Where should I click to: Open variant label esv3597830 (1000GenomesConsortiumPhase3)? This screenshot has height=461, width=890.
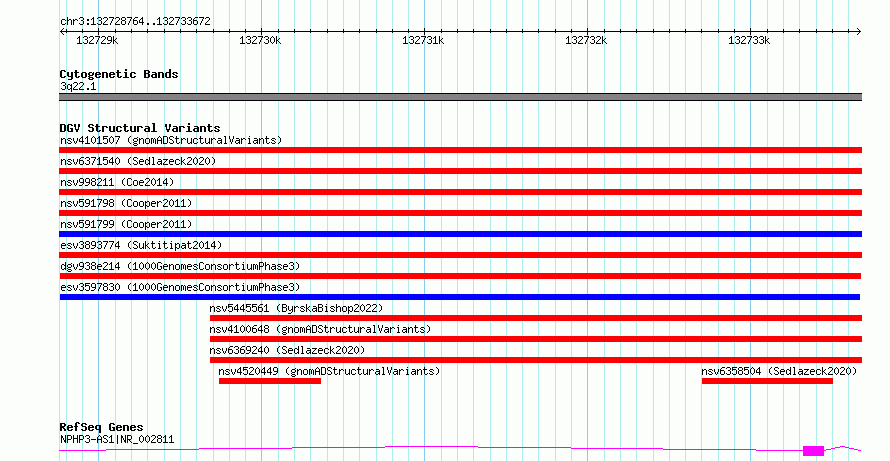click(x=180, y=287)
